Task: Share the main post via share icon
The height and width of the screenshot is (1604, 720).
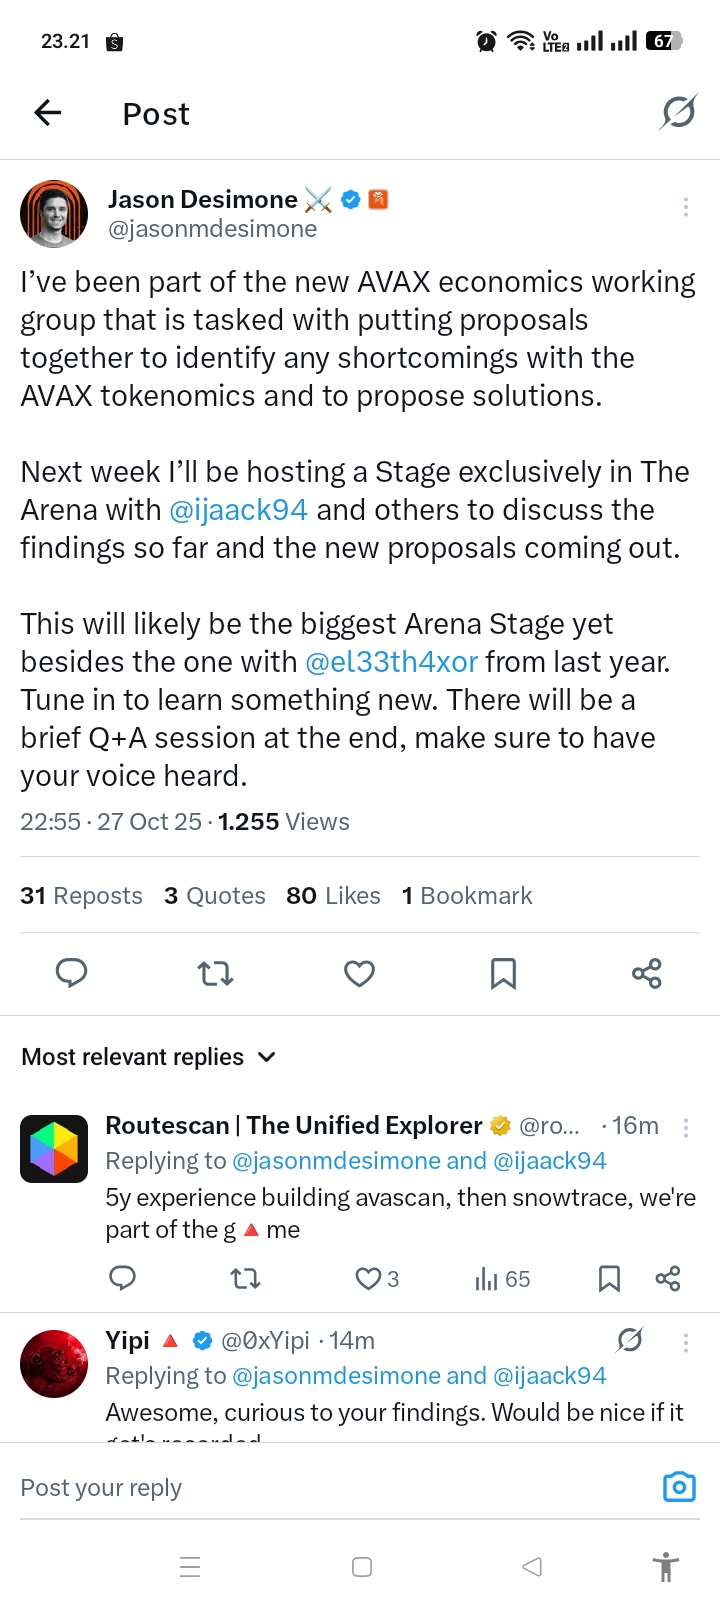Action: 647,973
